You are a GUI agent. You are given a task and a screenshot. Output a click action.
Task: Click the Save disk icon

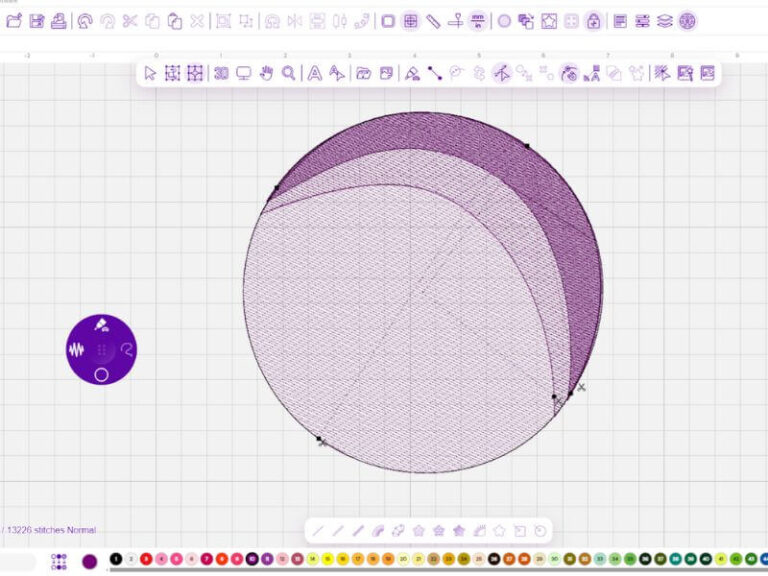click(37, 20)
